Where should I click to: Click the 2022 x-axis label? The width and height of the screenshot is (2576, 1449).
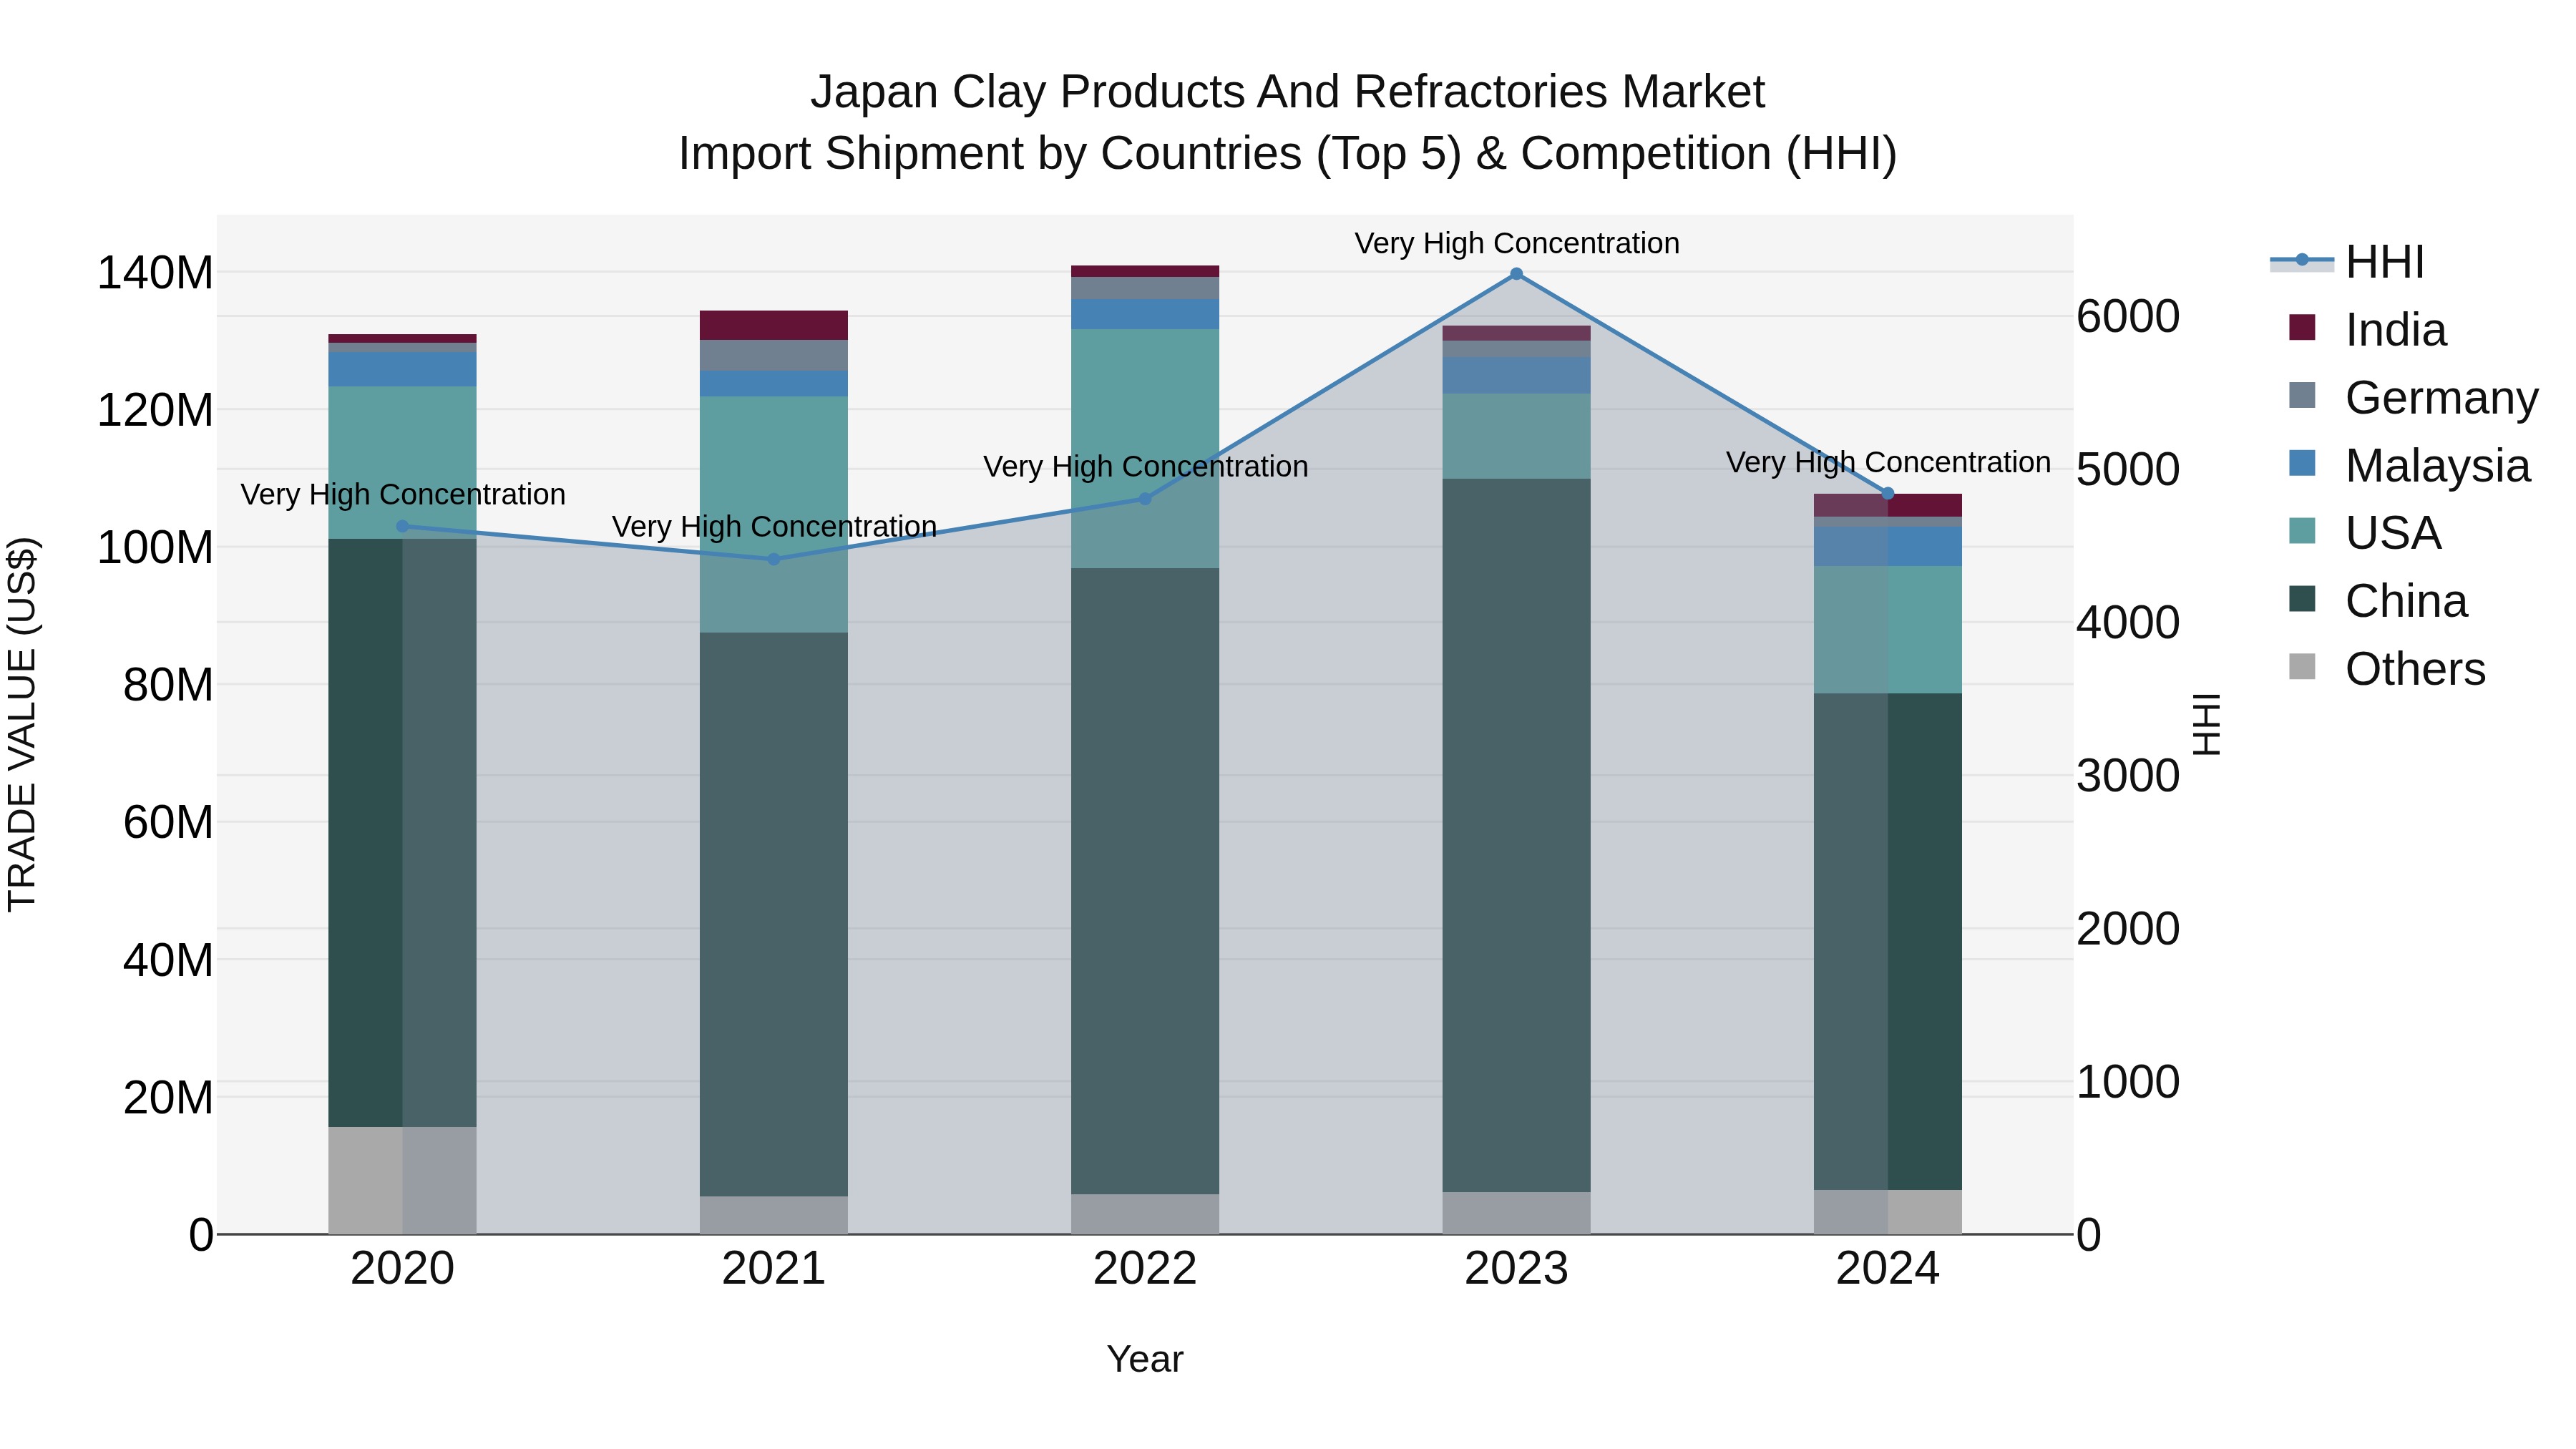(x=1145, y=1269)
